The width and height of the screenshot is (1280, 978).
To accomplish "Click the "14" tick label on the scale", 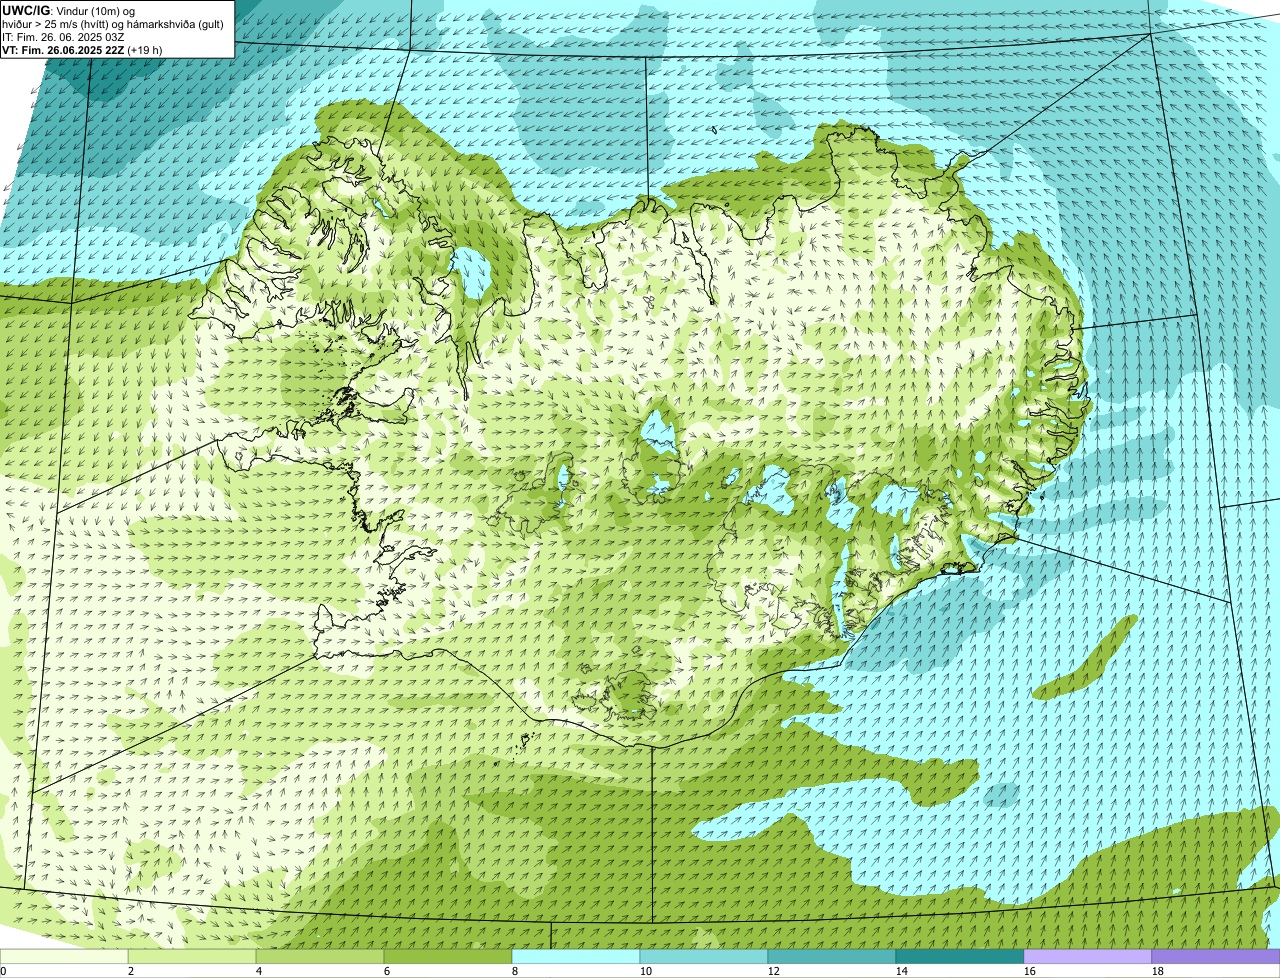I will (902, 971).
